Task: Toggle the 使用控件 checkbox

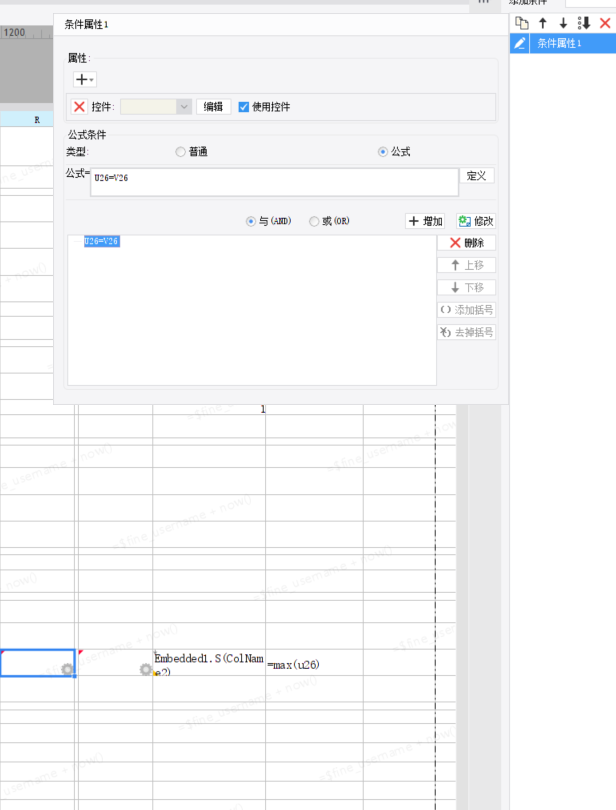Action: pos(243,107)
